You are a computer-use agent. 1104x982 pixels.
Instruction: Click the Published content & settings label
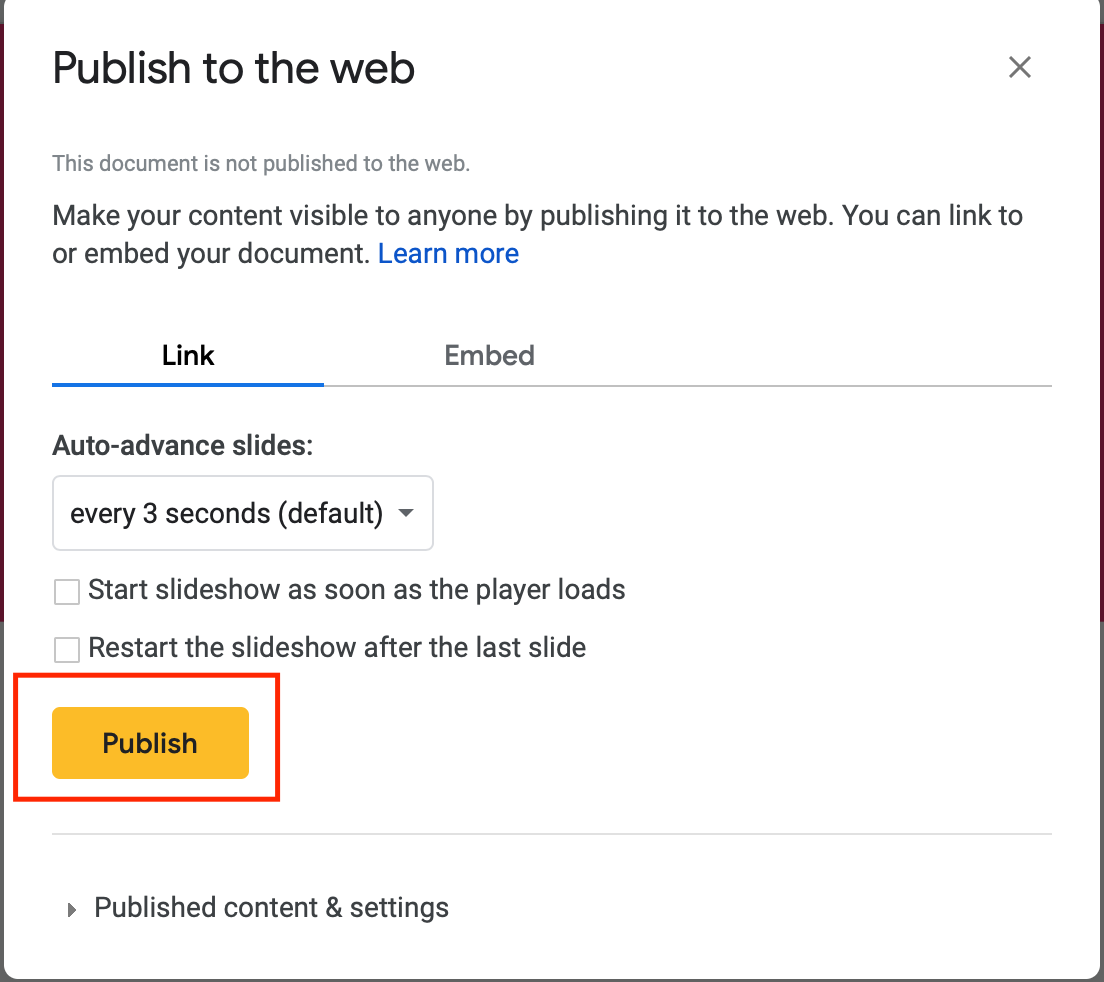(271, 908)
